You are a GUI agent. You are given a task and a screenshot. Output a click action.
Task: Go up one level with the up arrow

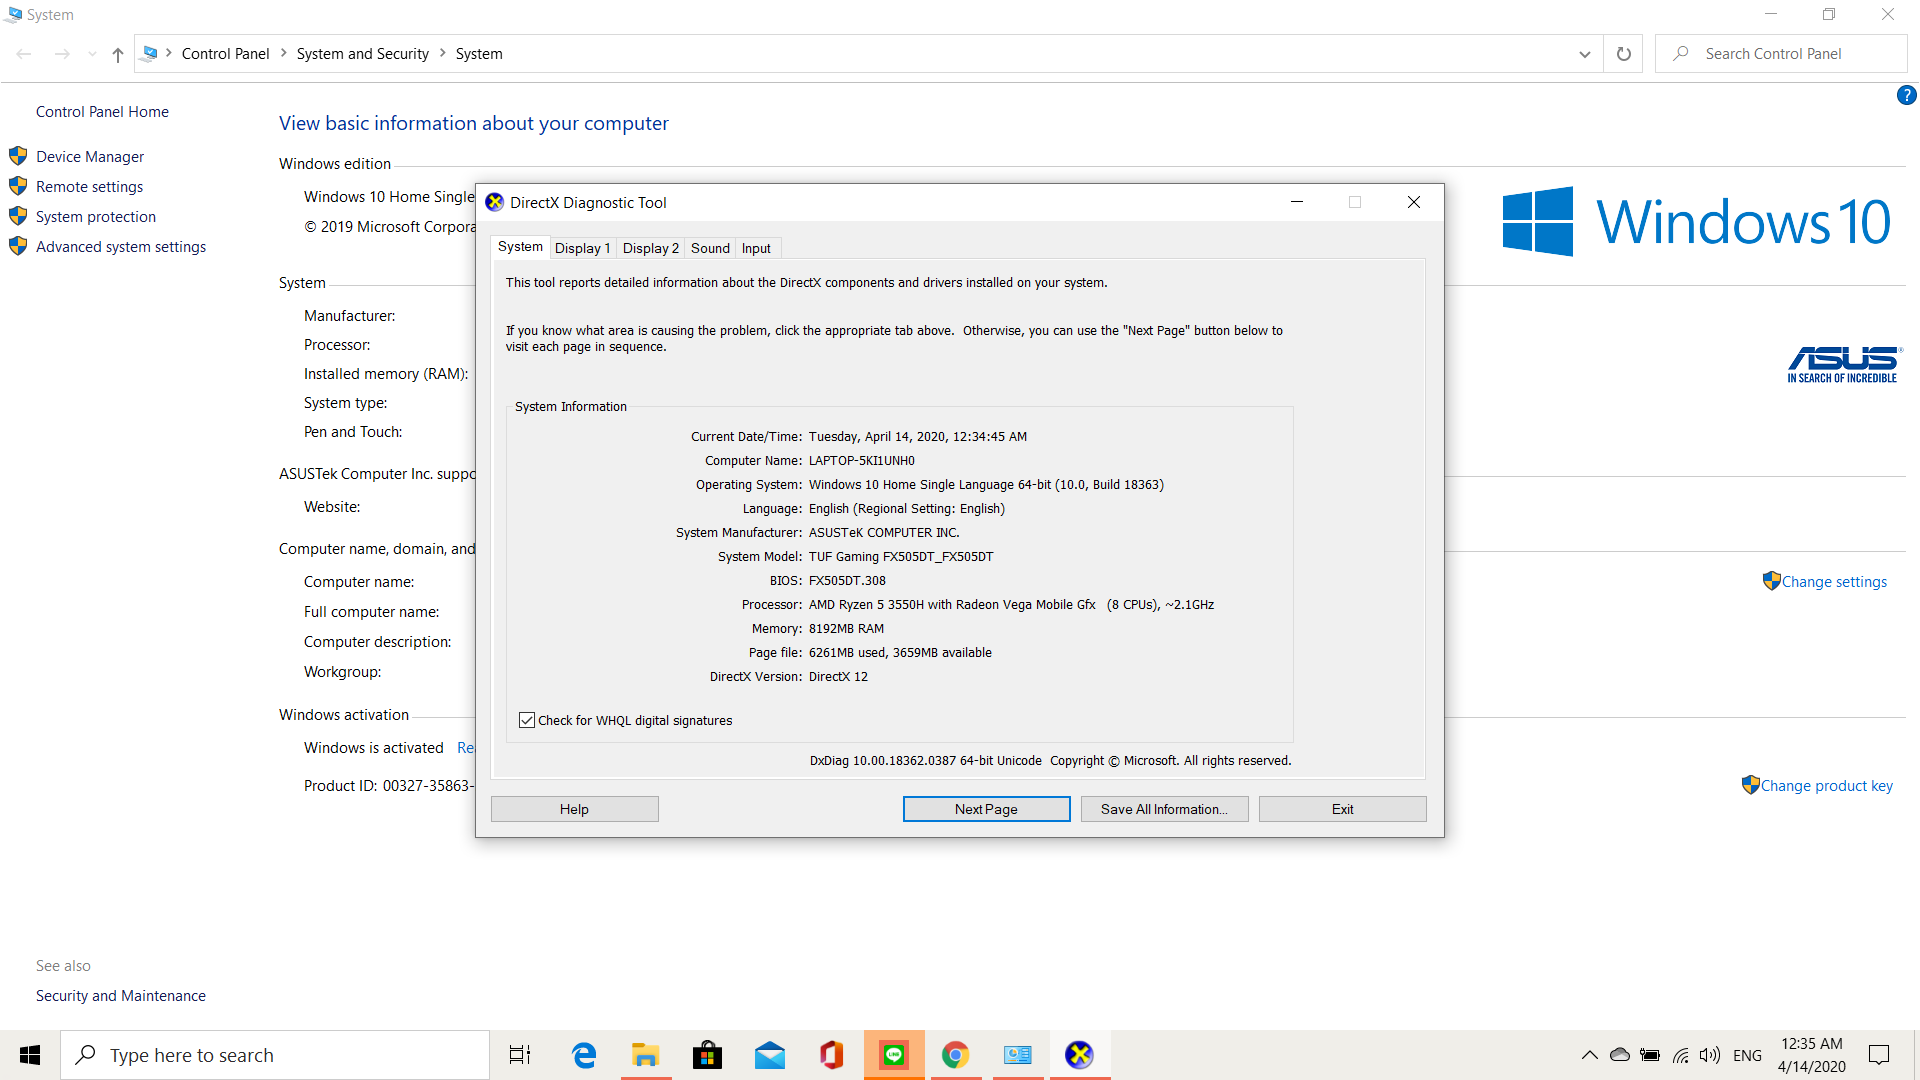(118, 54)
